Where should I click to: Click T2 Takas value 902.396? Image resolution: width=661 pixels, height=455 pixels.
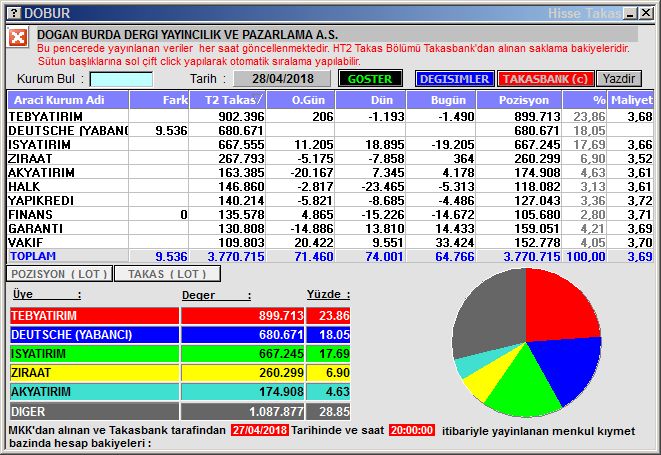[x=241, y=116]
